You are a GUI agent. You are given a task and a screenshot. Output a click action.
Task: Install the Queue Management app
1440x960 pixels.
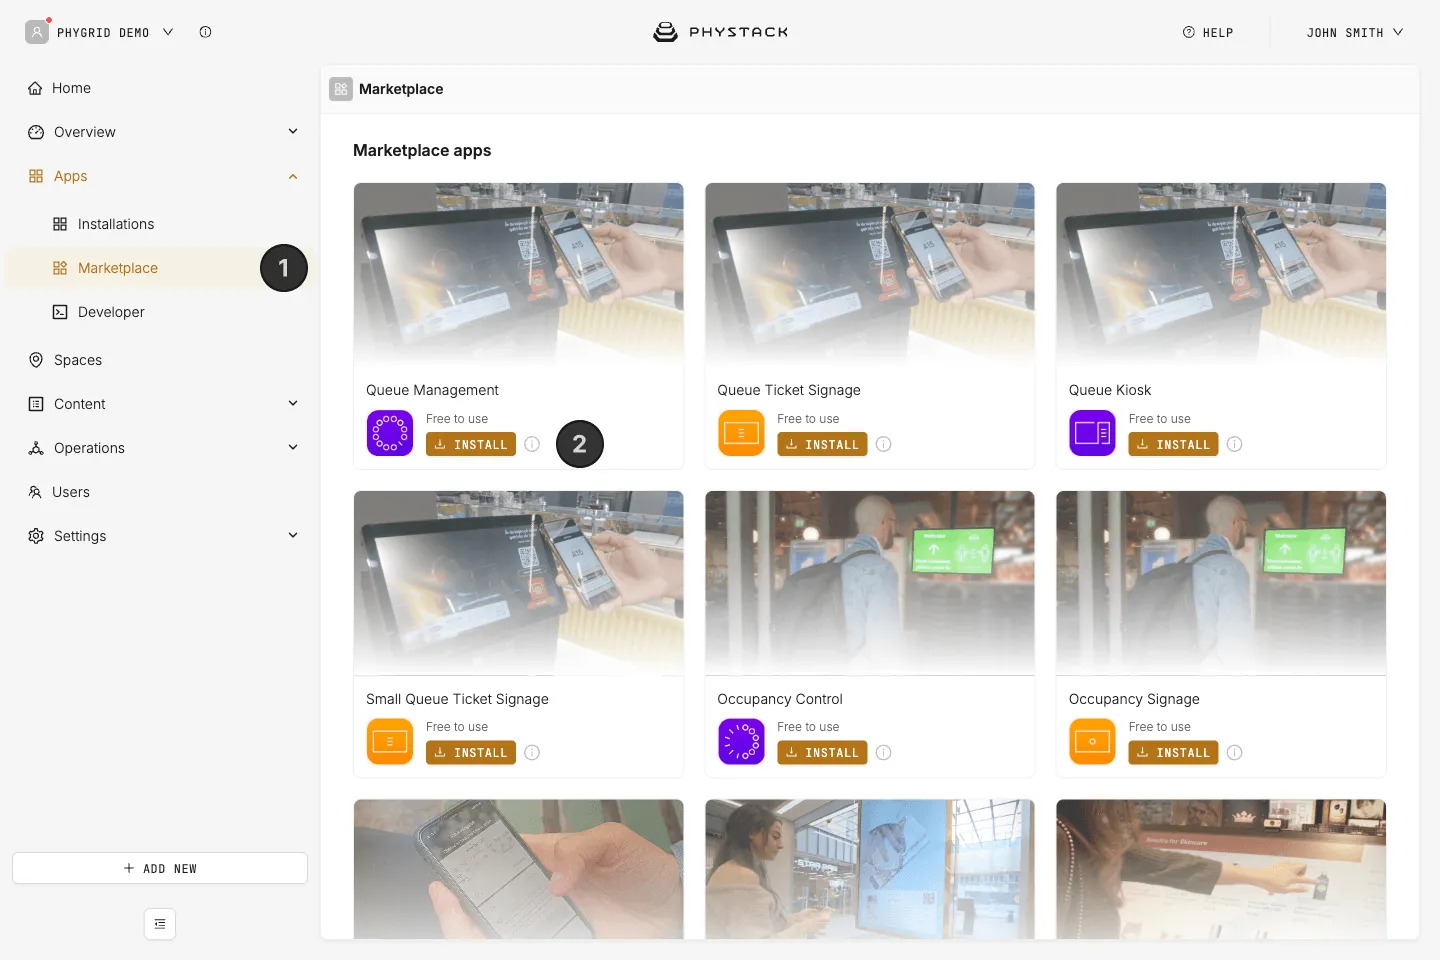471,444
